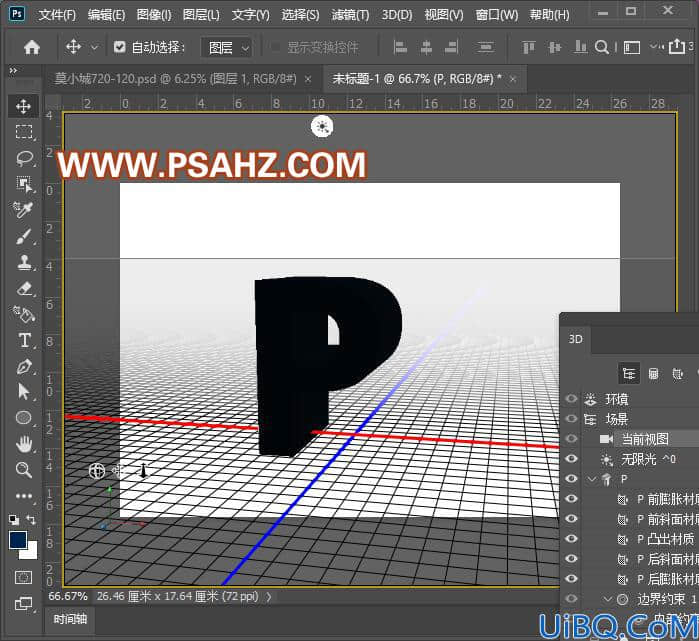Open status bar info arrow menu
Screen dimensions: 699x641
(x=269, y=596)
